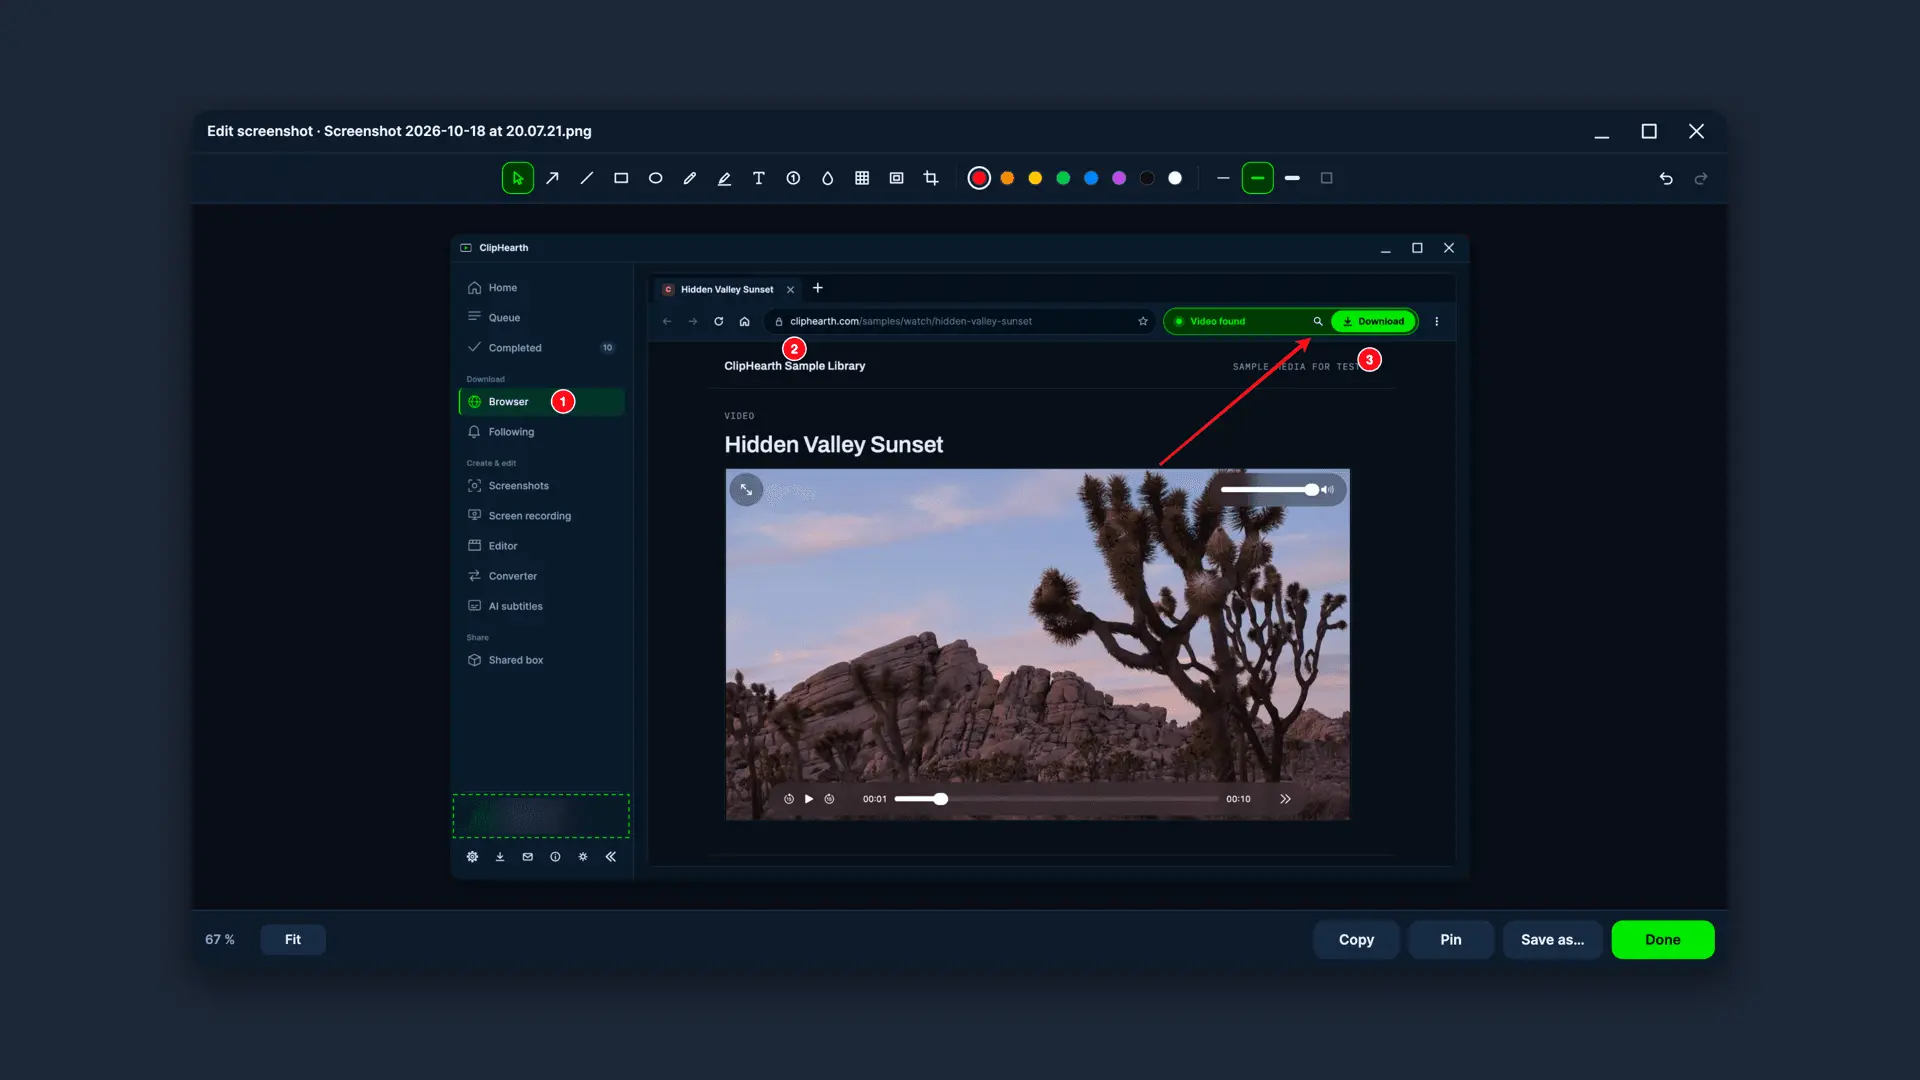Click the green Download button in the captured image

click(x=1374, y=321)
